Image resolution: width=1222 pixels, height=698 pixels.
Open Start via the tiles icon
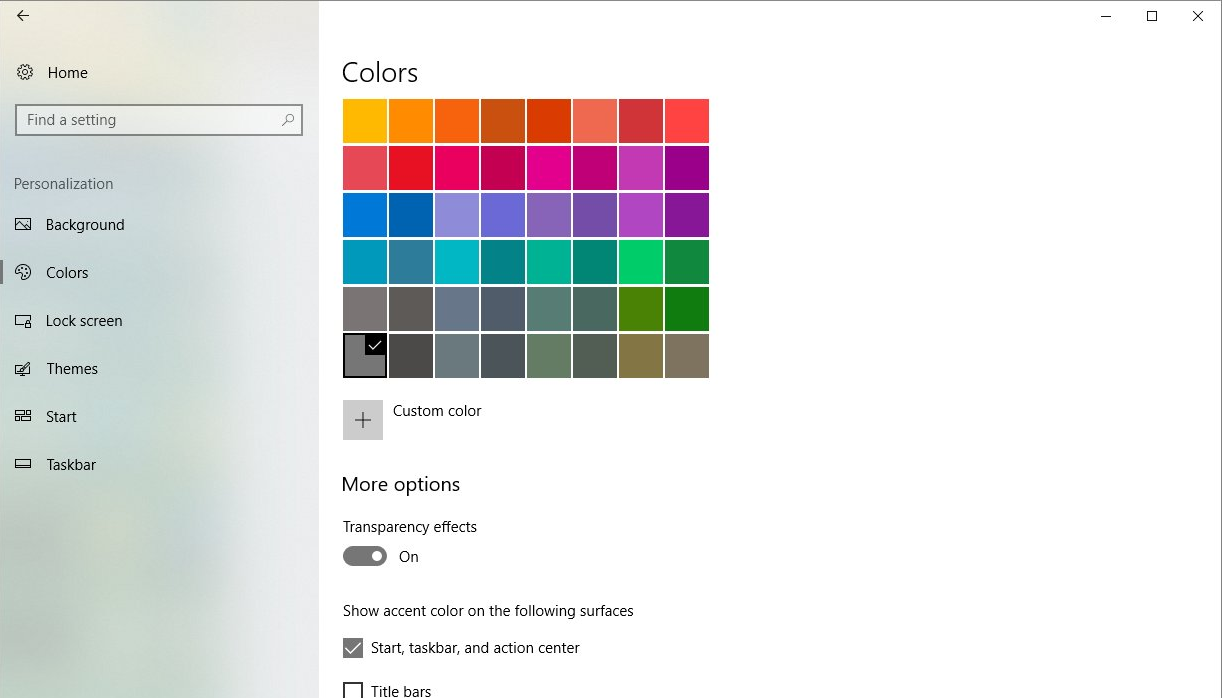click(x=23, y=417)
